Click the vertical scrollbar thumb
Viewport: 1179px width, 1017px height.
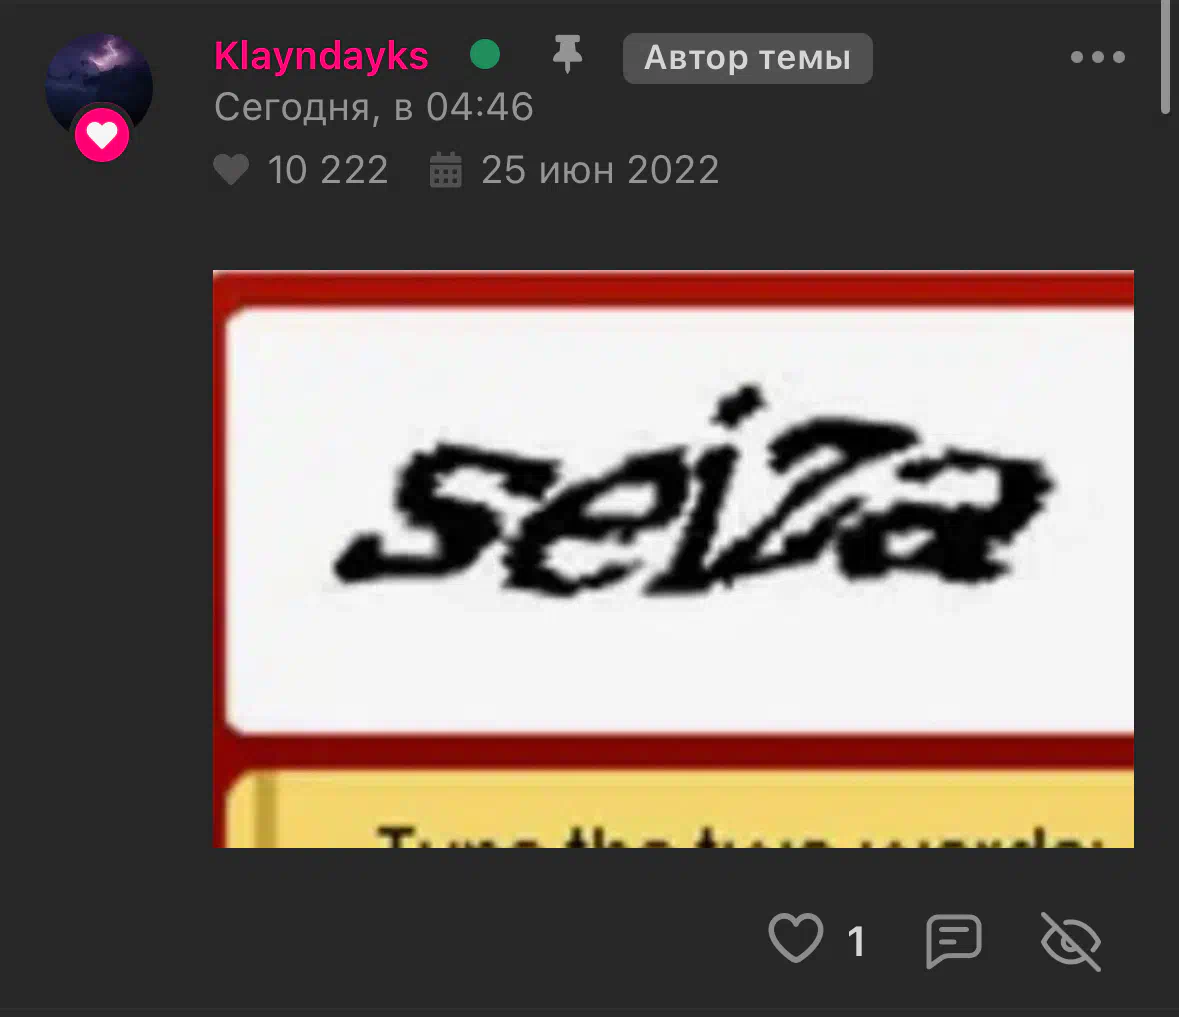[1165, 57]
